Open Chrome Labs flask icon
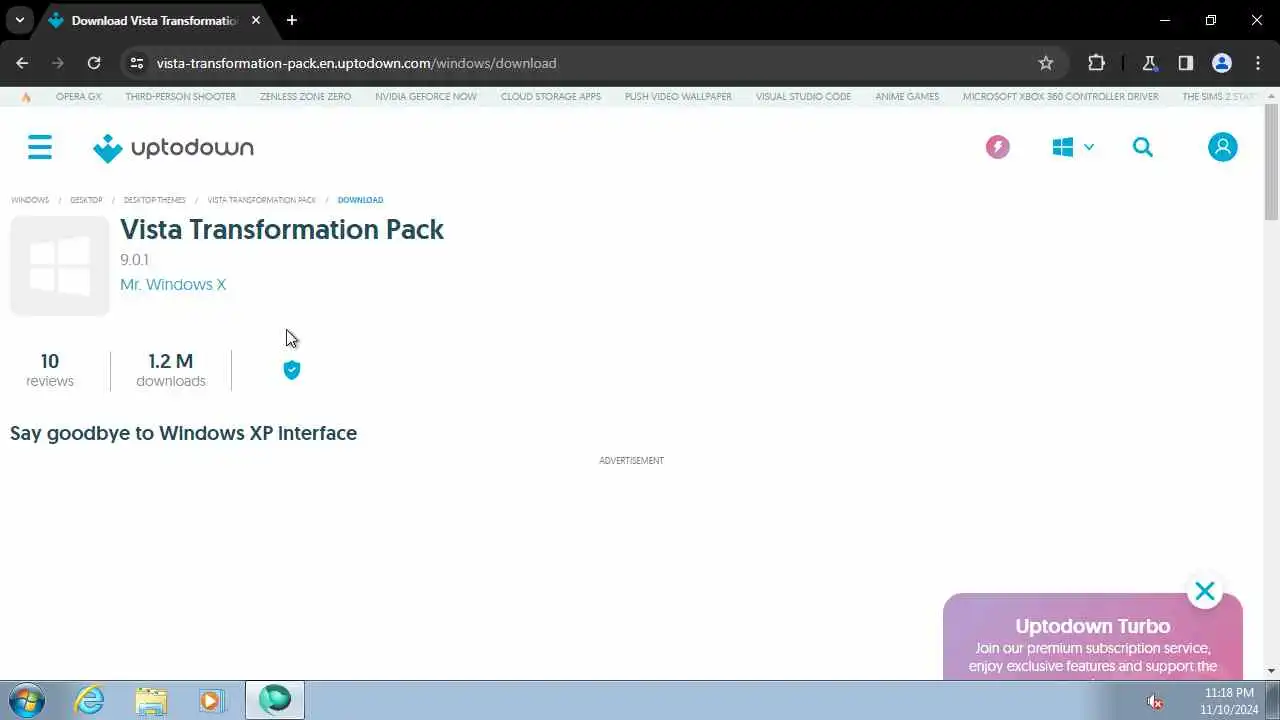Screen dimensions: 1280x720 [x=1149, y=63]
